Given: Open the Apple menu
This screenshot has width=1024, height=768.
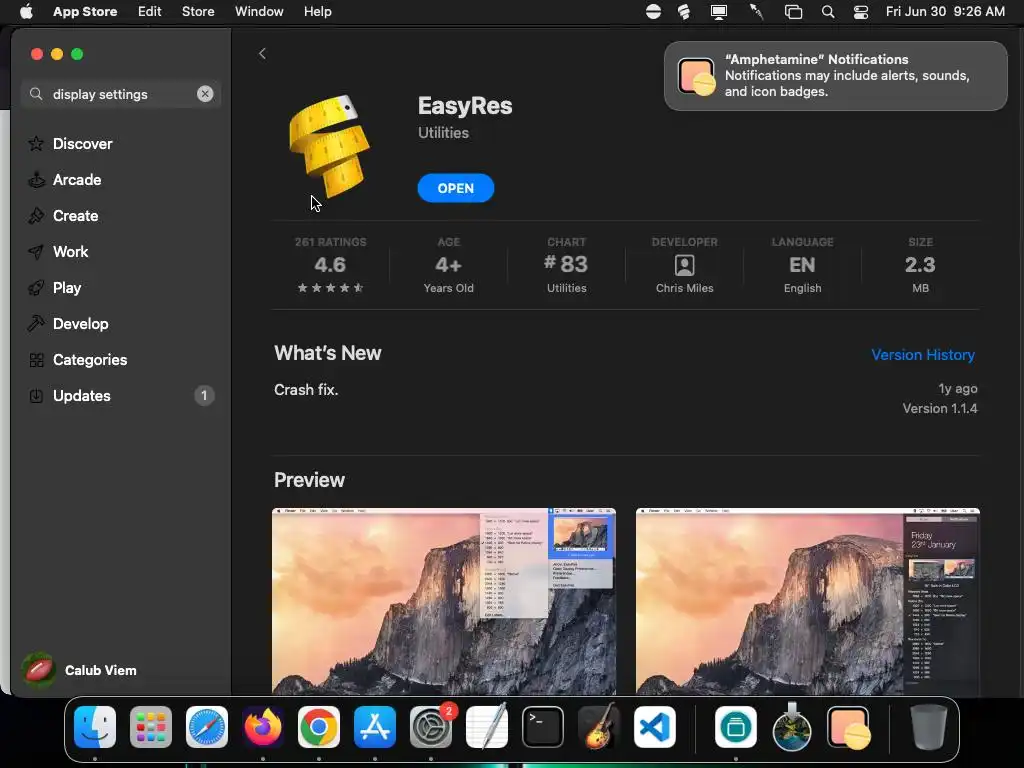Looking at the screenshot, I should (26, 12).
